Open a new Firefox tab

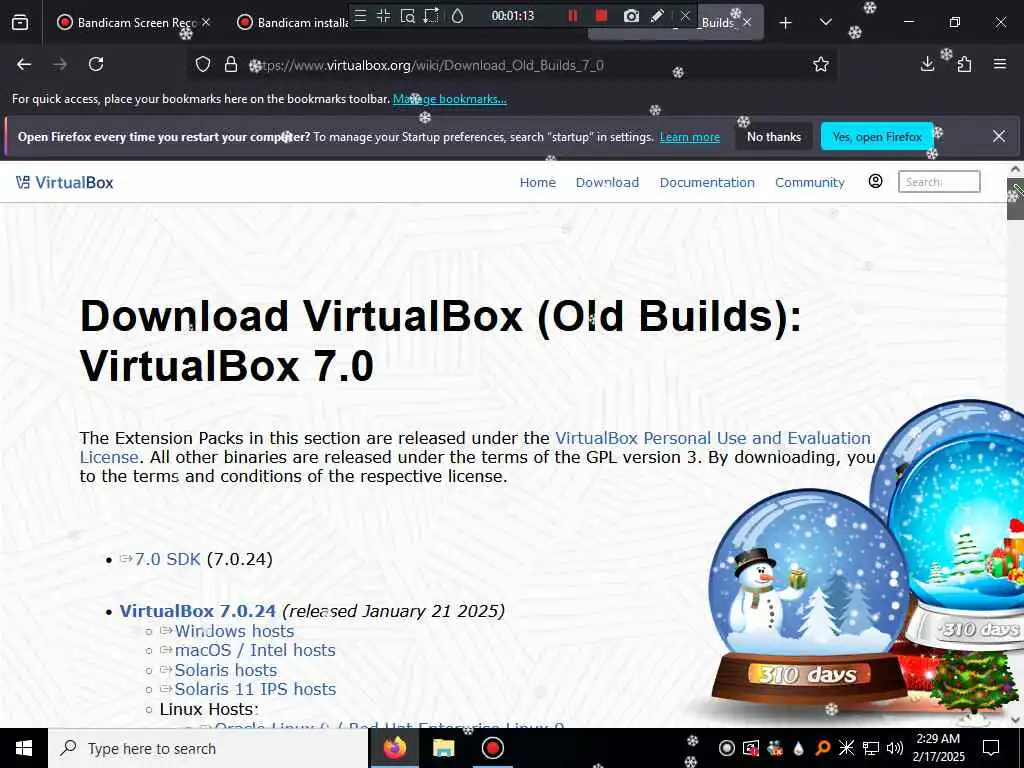[786, 23]
